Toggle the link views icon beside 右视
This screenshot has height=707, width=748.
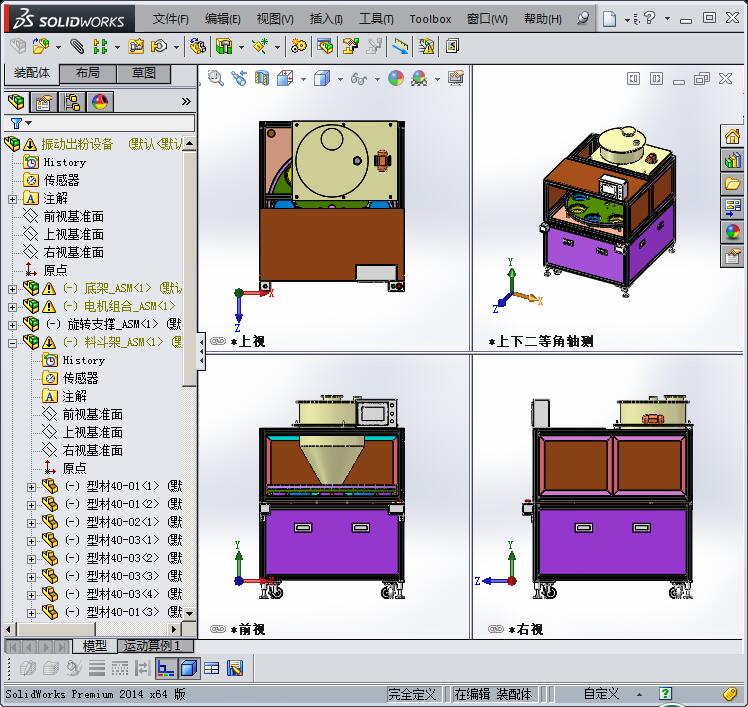[496, 629]
